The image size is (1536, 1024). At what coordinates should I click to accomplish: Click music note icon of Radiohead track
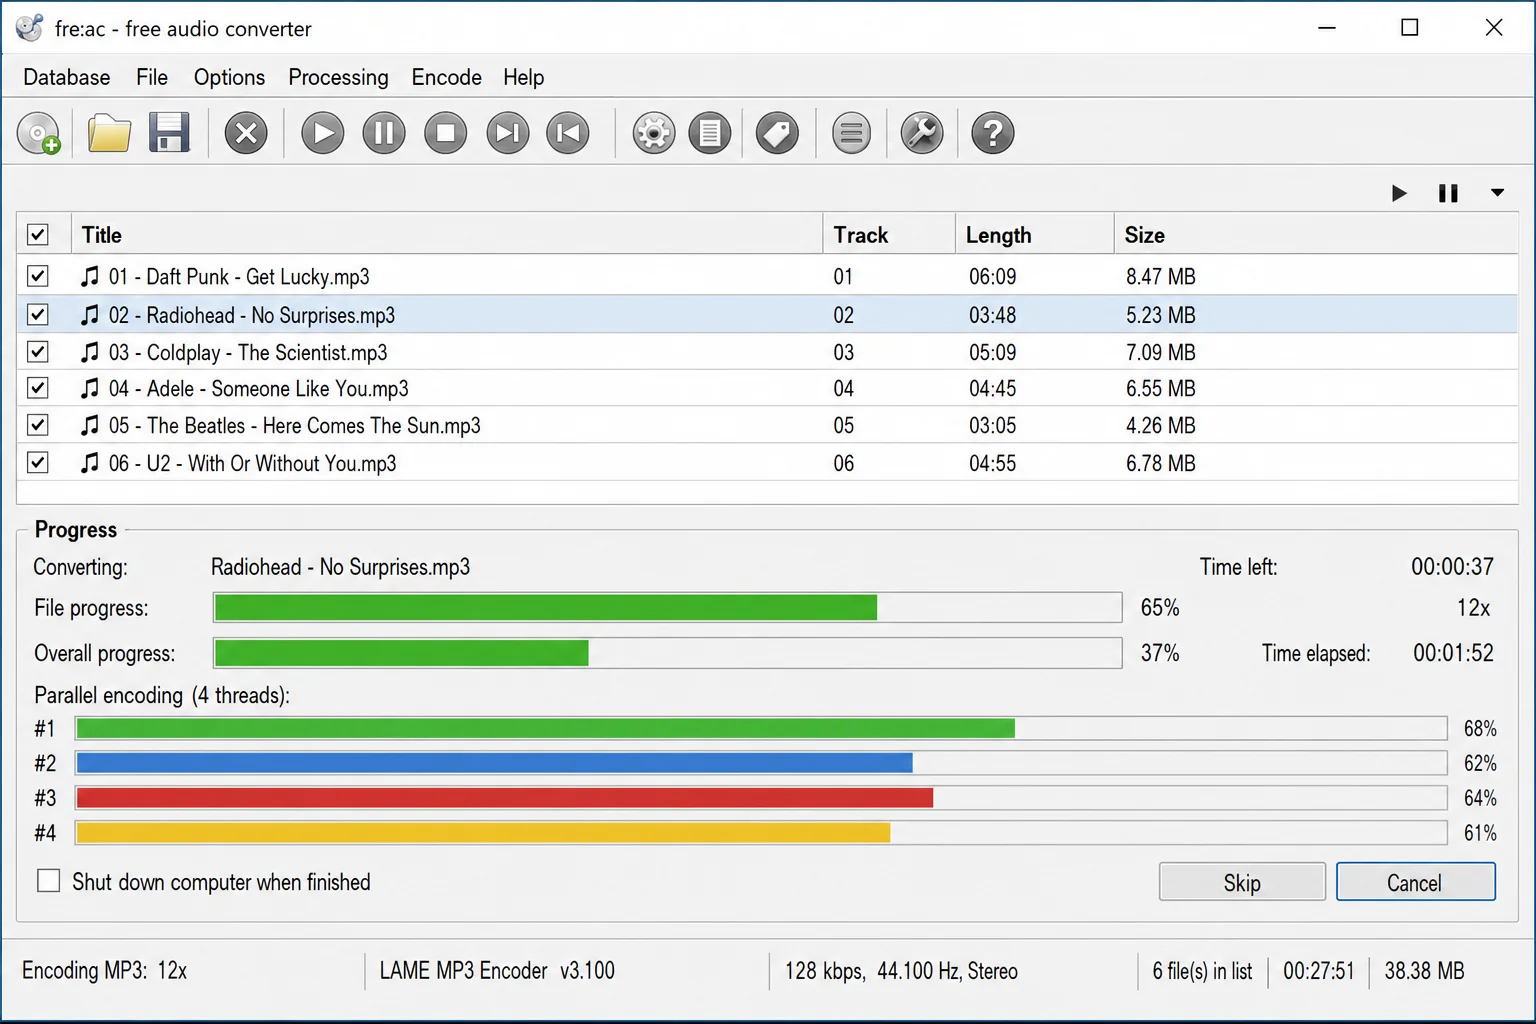[x=90, y=315]
